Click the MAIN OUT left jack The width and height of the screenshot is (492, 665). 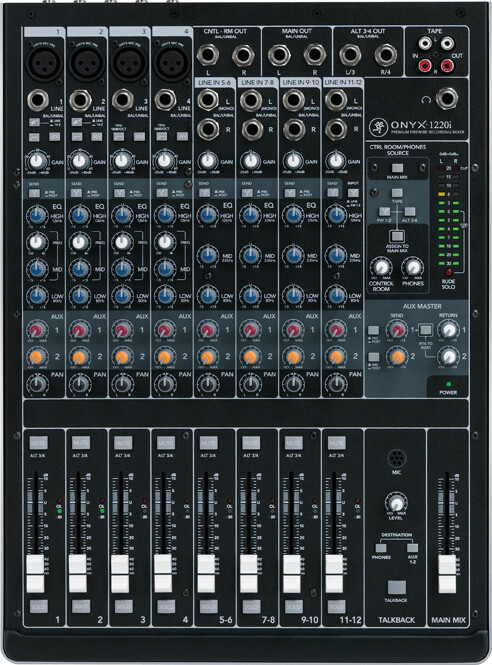279,56
